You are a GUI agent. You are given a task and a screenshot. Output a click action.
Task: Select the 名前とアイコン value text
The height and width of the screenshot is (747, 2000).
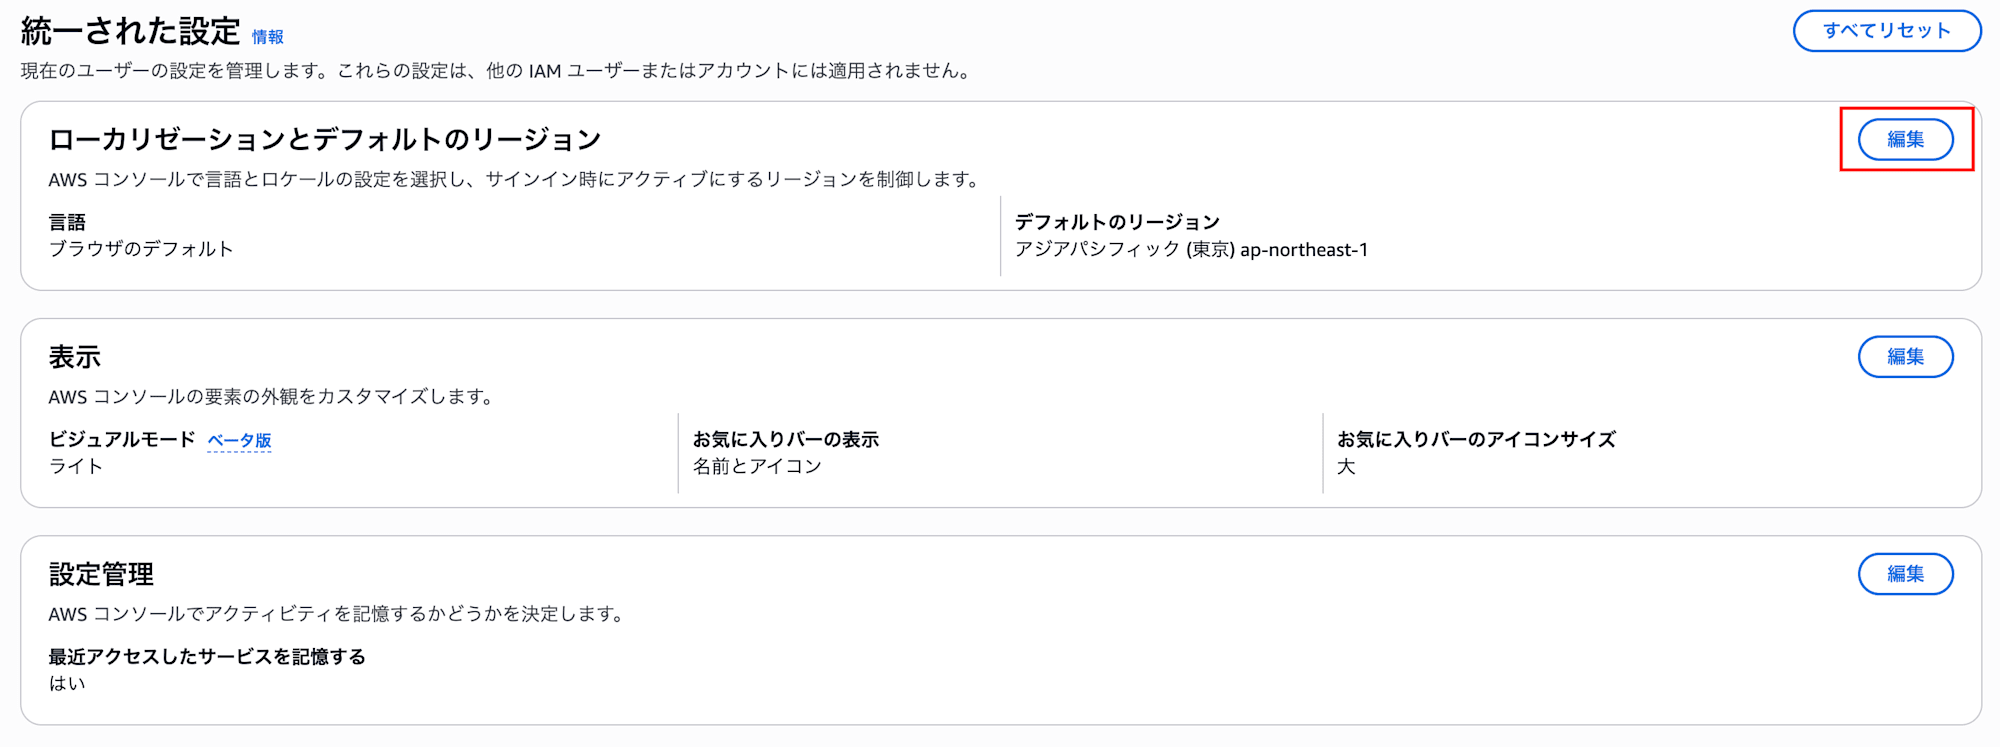[757, 466]
